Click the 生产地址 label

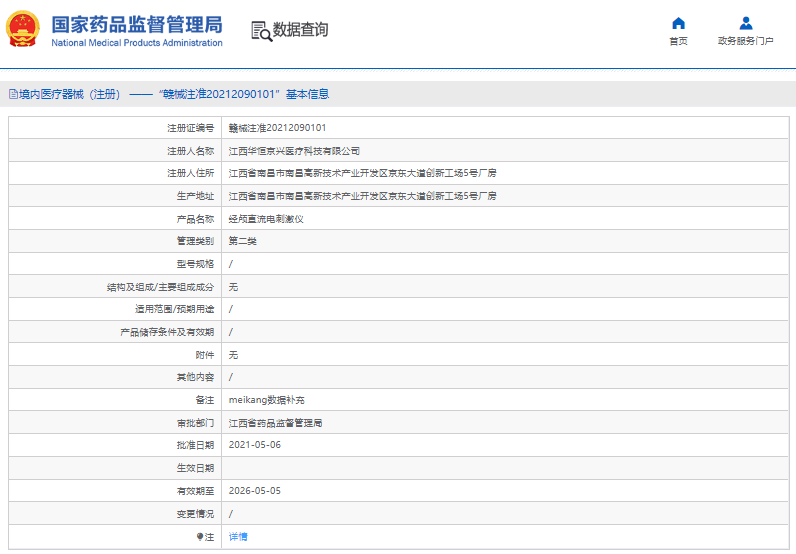195,196
